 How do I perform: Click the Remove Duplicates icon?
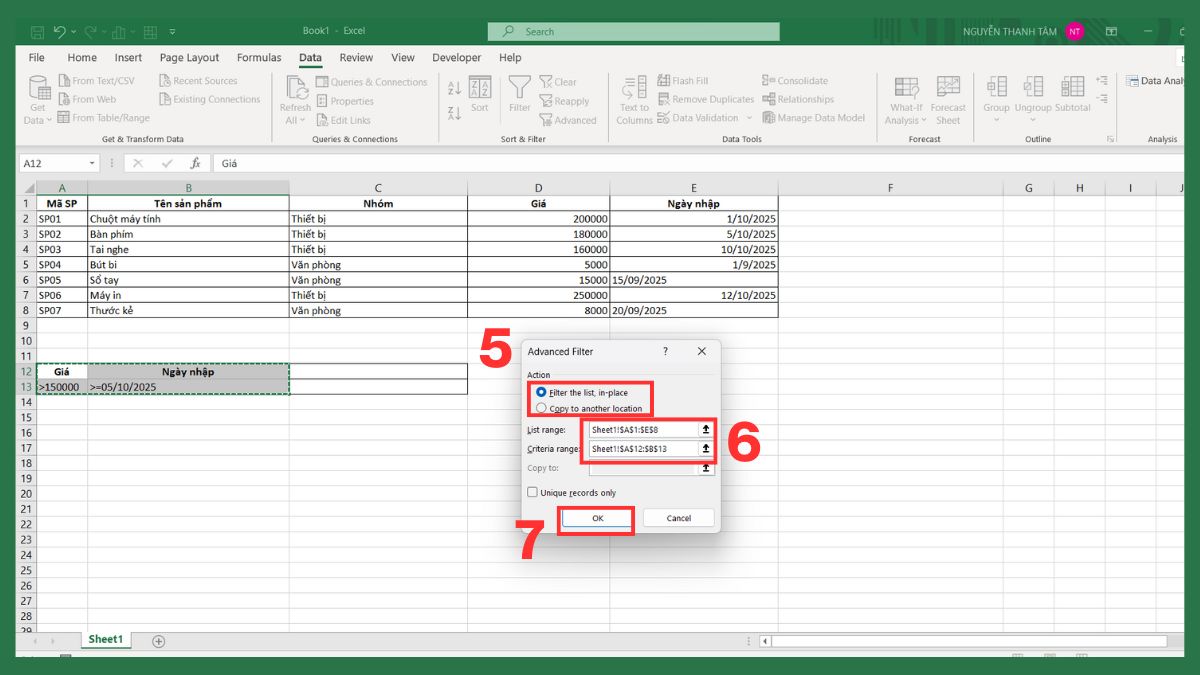pyautogui.click(x=663, y=99)
